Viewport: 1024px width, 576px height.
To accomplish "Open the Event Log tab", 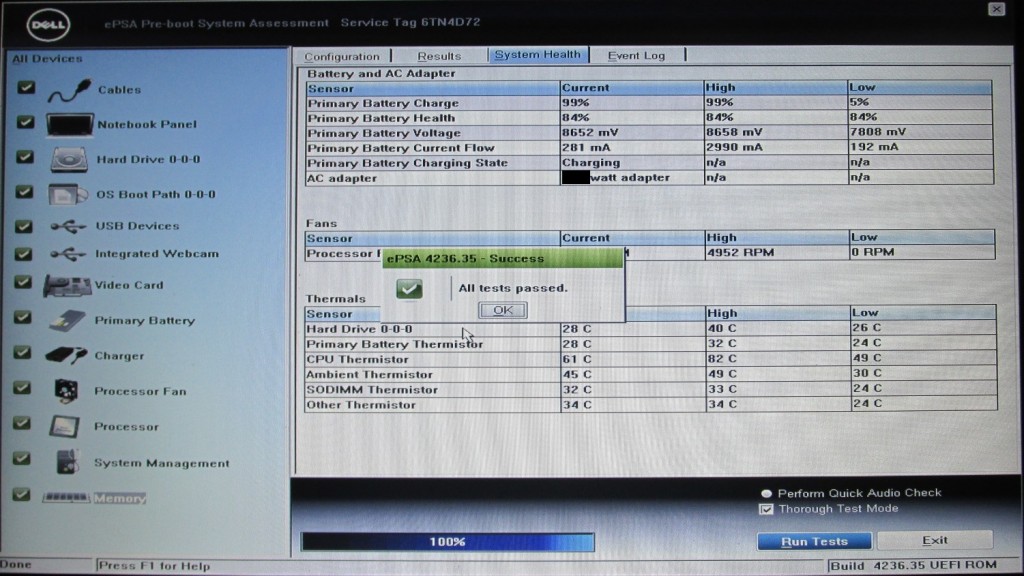I will pyautogui.click(x=636, y=56).
